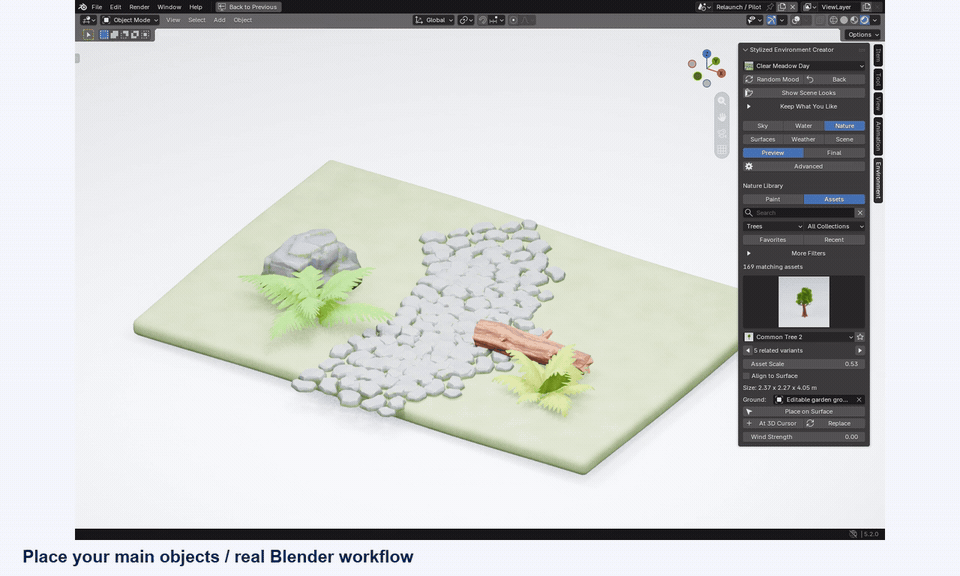Toggle the snapping magnet icon

[482, 20]
